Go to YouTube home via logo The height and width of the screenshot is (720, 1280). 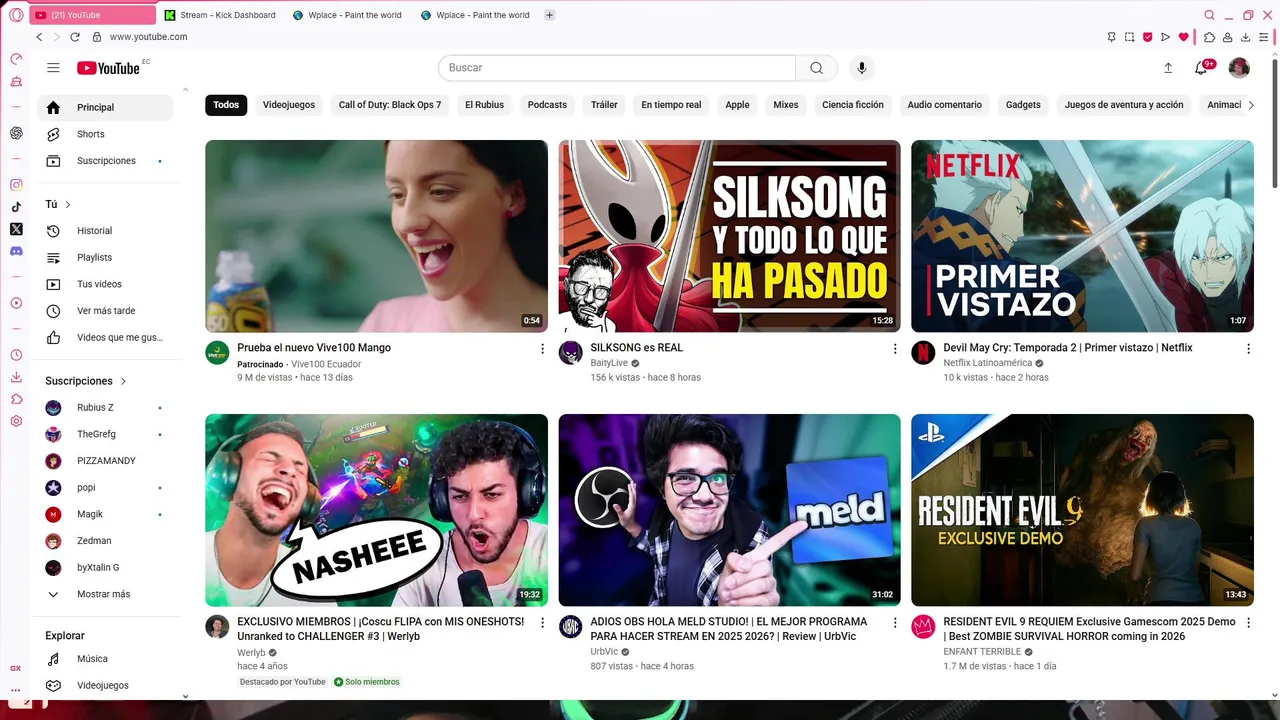108,68
